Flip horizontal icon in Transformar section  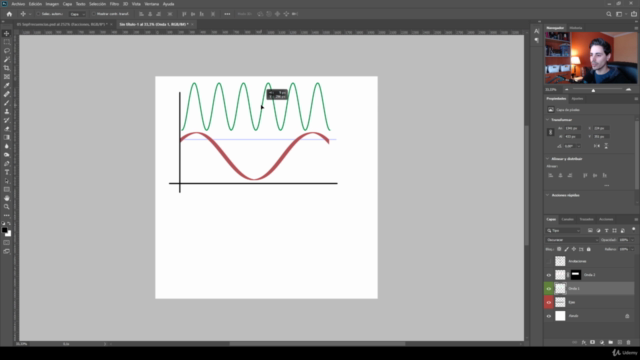point(597,146)
